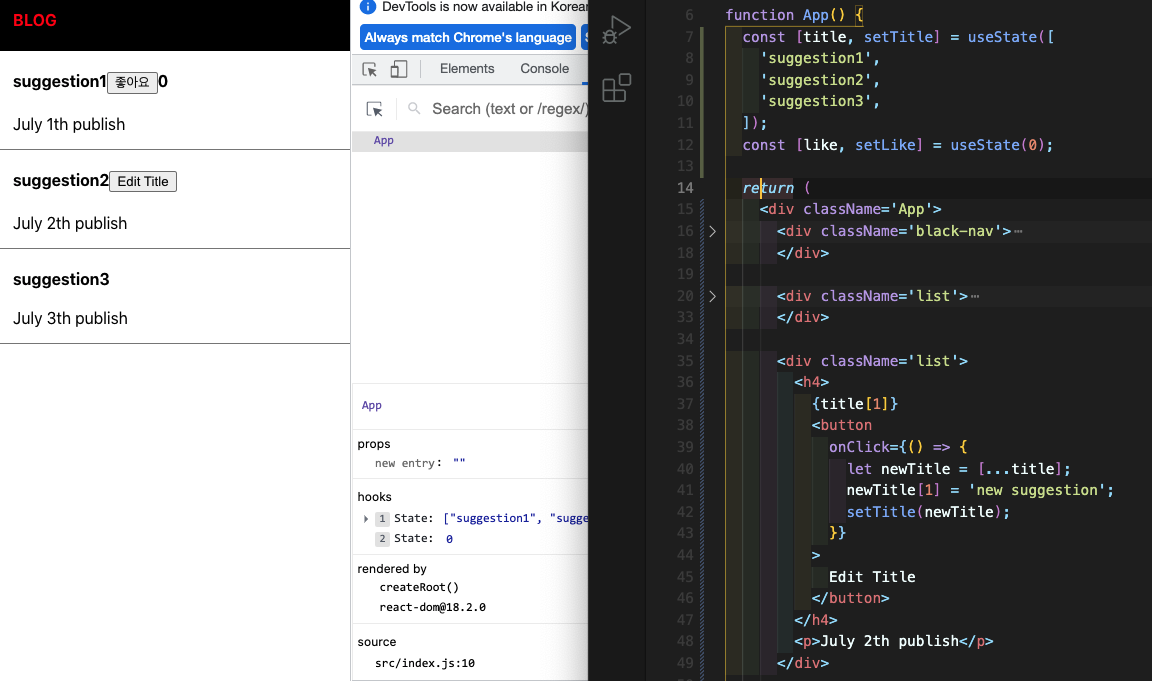Click the BLOG header text

[x=35, y=21]
